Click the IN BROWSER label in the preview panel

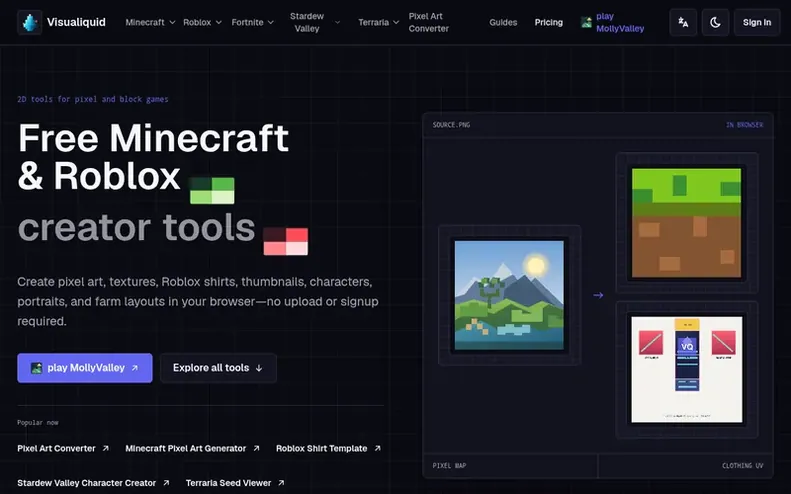(x=745, y=125)
